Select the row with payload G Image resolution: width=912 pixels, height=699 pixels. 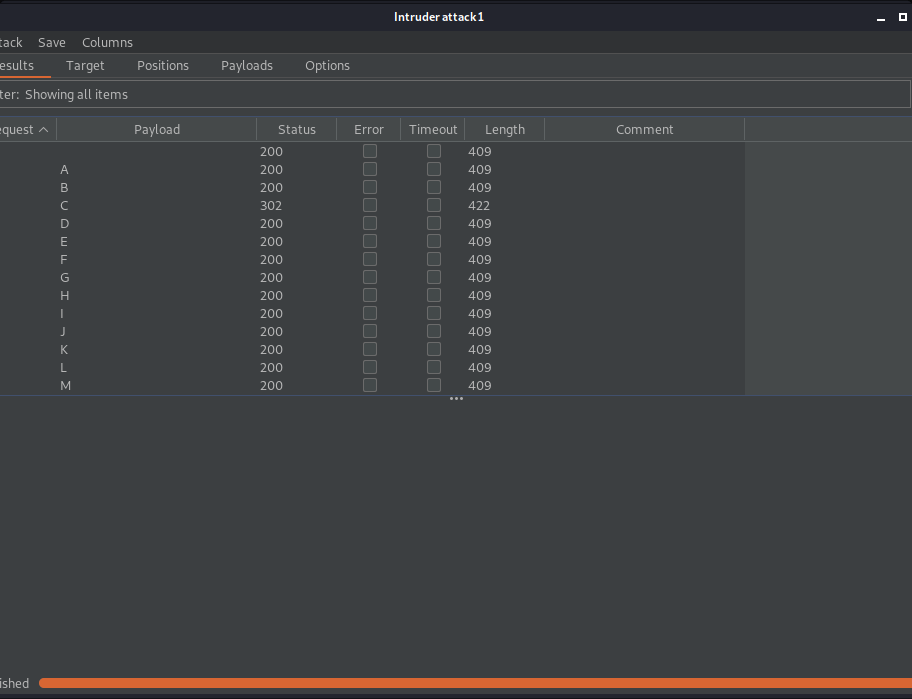pos(372,277)
